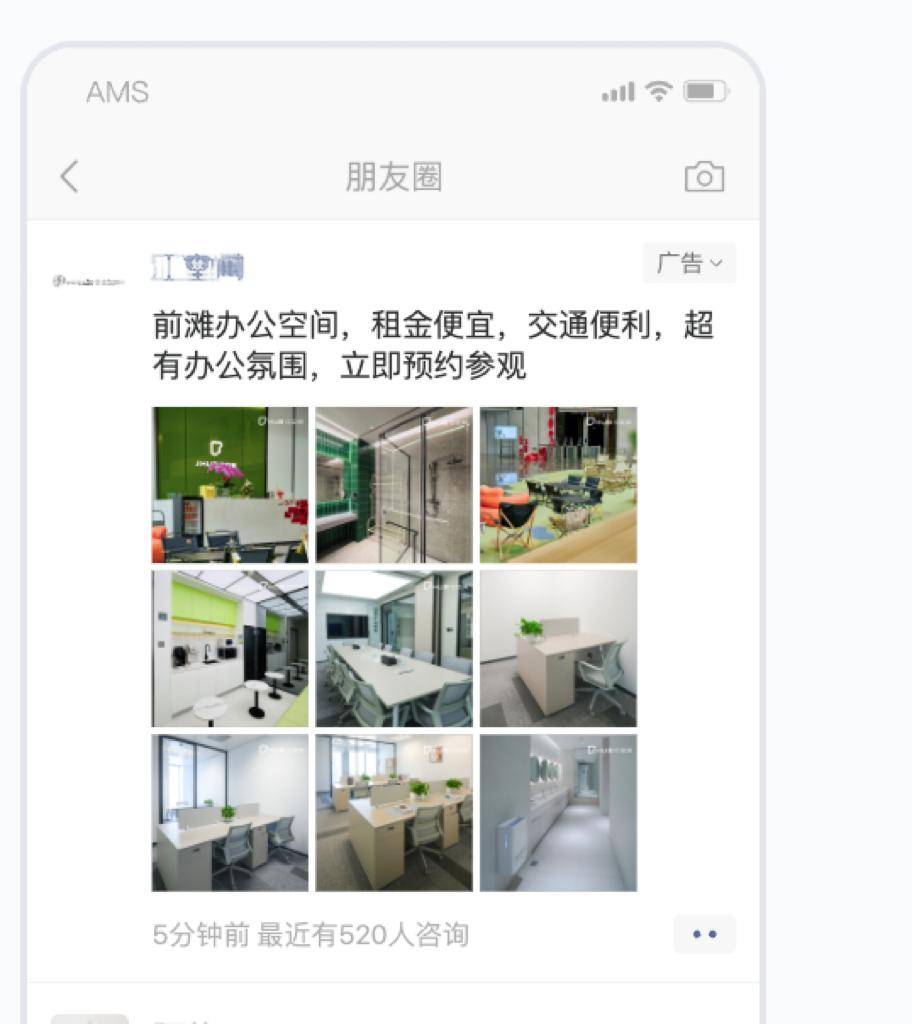Viewport: 912px width, 1024px height.
Task: Tap the Wi-Fi status icon
Action: [659, 91]
